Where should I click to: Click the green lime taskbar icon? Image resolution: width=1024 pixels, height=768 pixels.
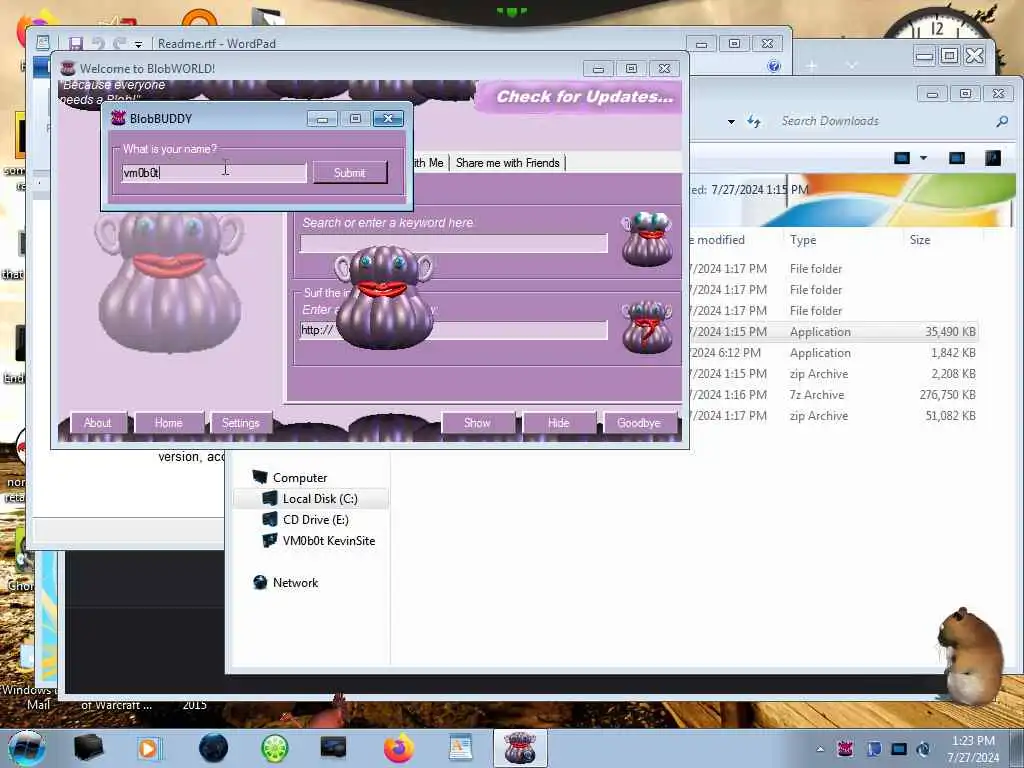click(275, 748)
